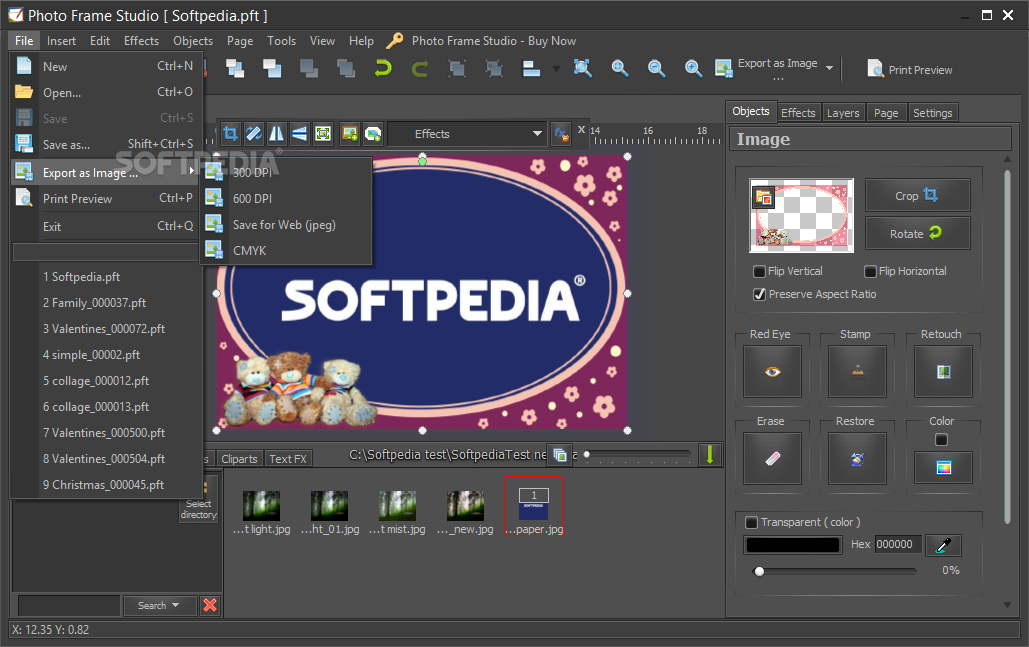Viewport: 1029px width, 647px height.
Task: Click the Crop button in Image panel
Action: pos(917,196)
